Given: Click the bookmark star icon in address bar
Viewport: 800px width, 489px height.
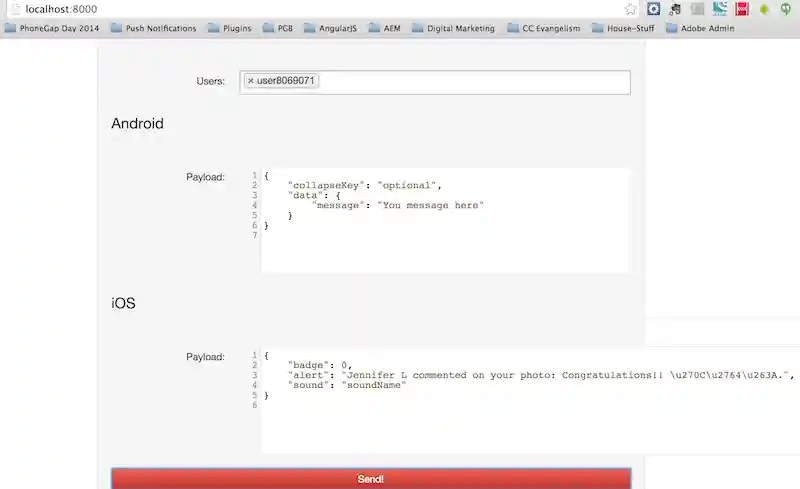Looking at the screenshot, I should (x=631, y=9).
